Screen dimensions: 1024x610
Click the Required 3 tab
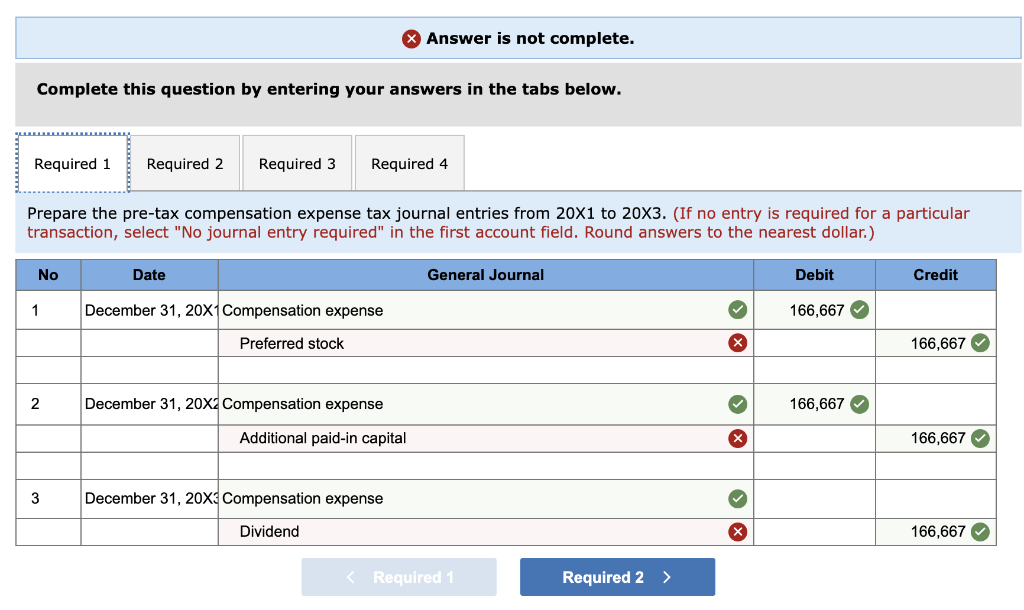(297, 162)
